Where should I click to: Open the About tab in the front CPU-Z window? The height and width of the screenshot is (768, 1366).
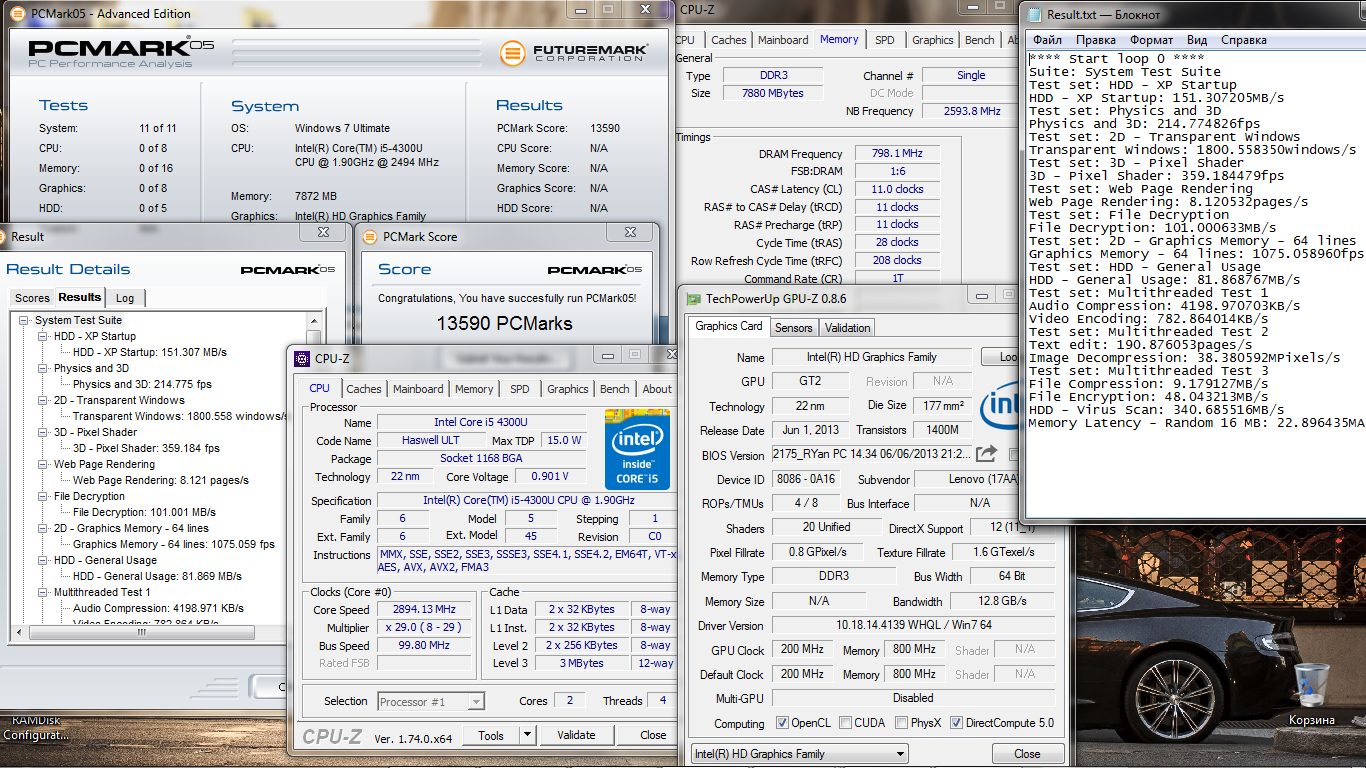point(657,389)
